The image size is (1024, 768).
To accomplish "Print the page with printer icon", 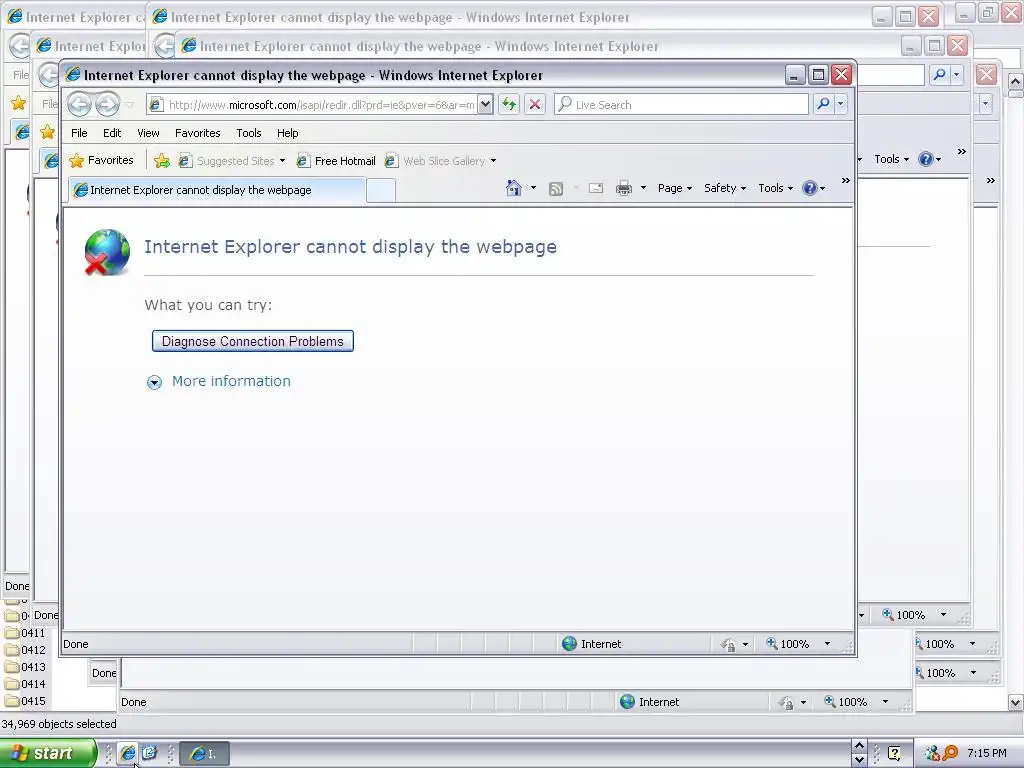I will (624, 188).
